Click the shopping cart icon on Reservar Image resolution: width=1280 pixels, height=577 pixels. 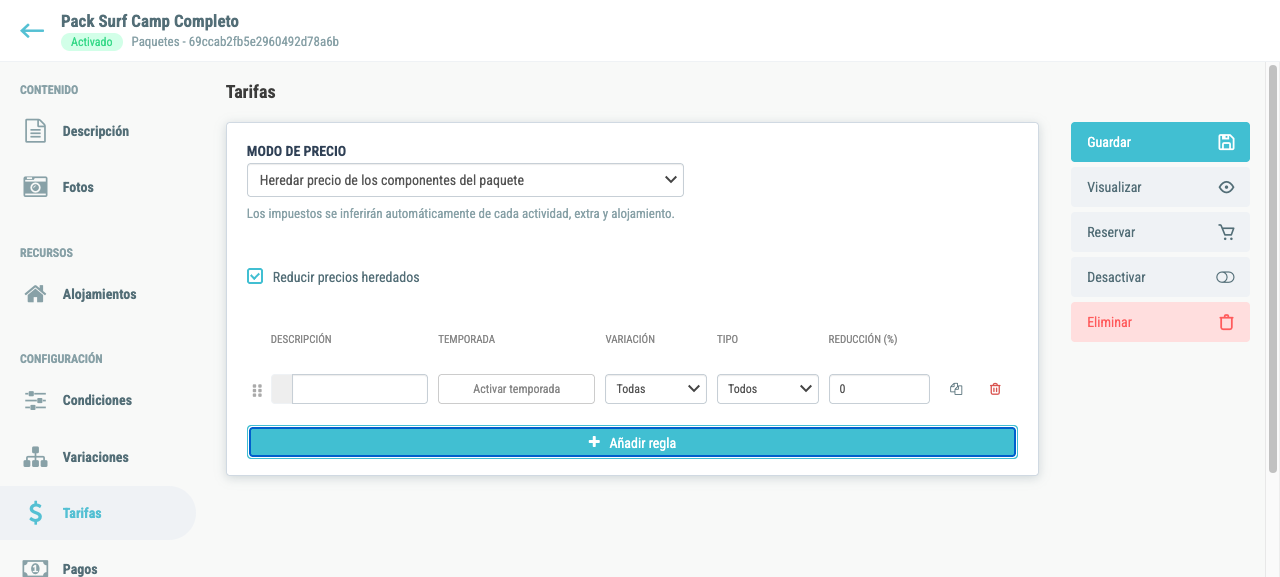pyautogui.click(x=1226, y=232)
